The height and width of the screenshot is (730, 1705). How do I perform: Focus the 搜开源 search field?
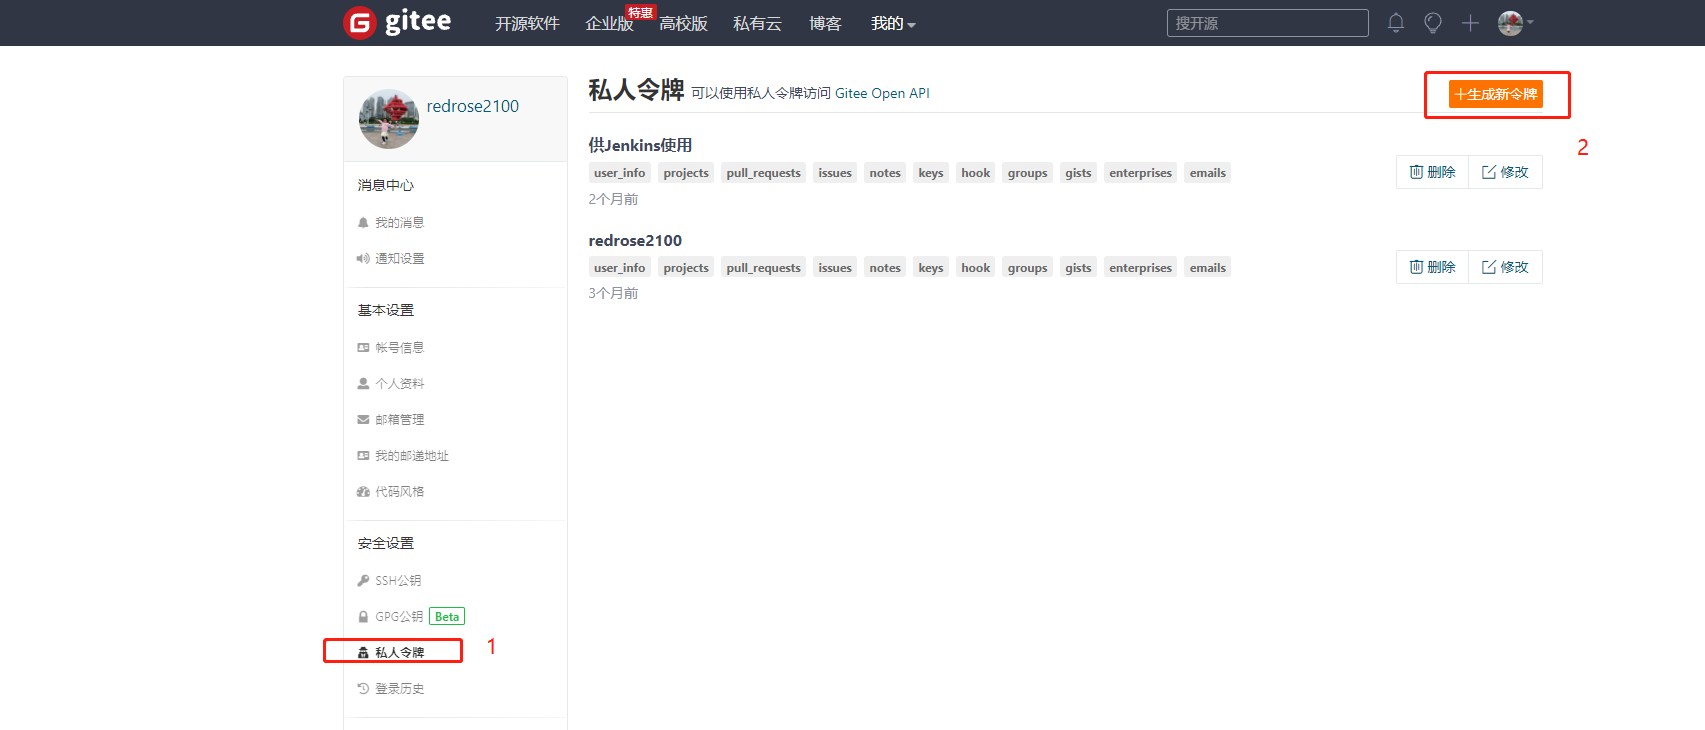coord(1267,23)
